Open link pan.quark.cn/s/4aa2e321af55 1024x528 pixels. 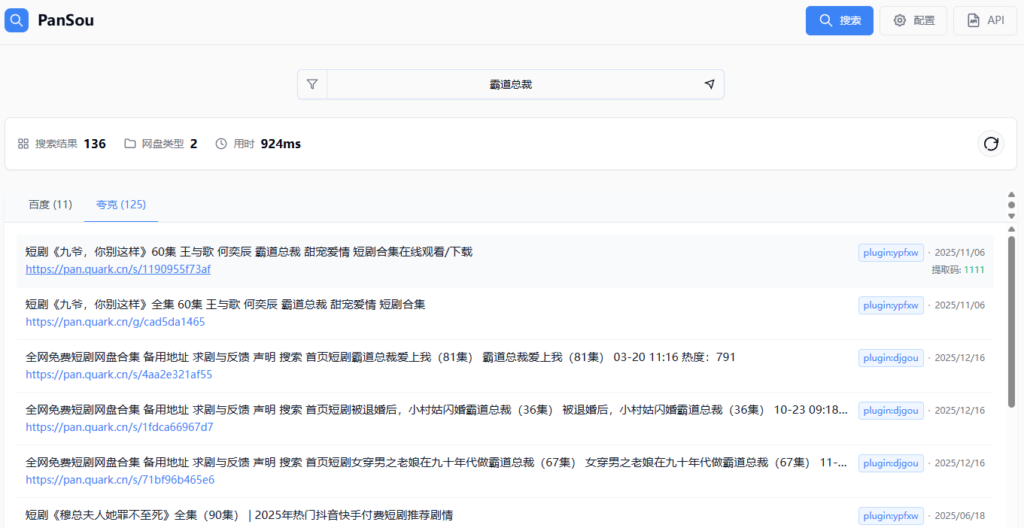[x=119, y=374]
